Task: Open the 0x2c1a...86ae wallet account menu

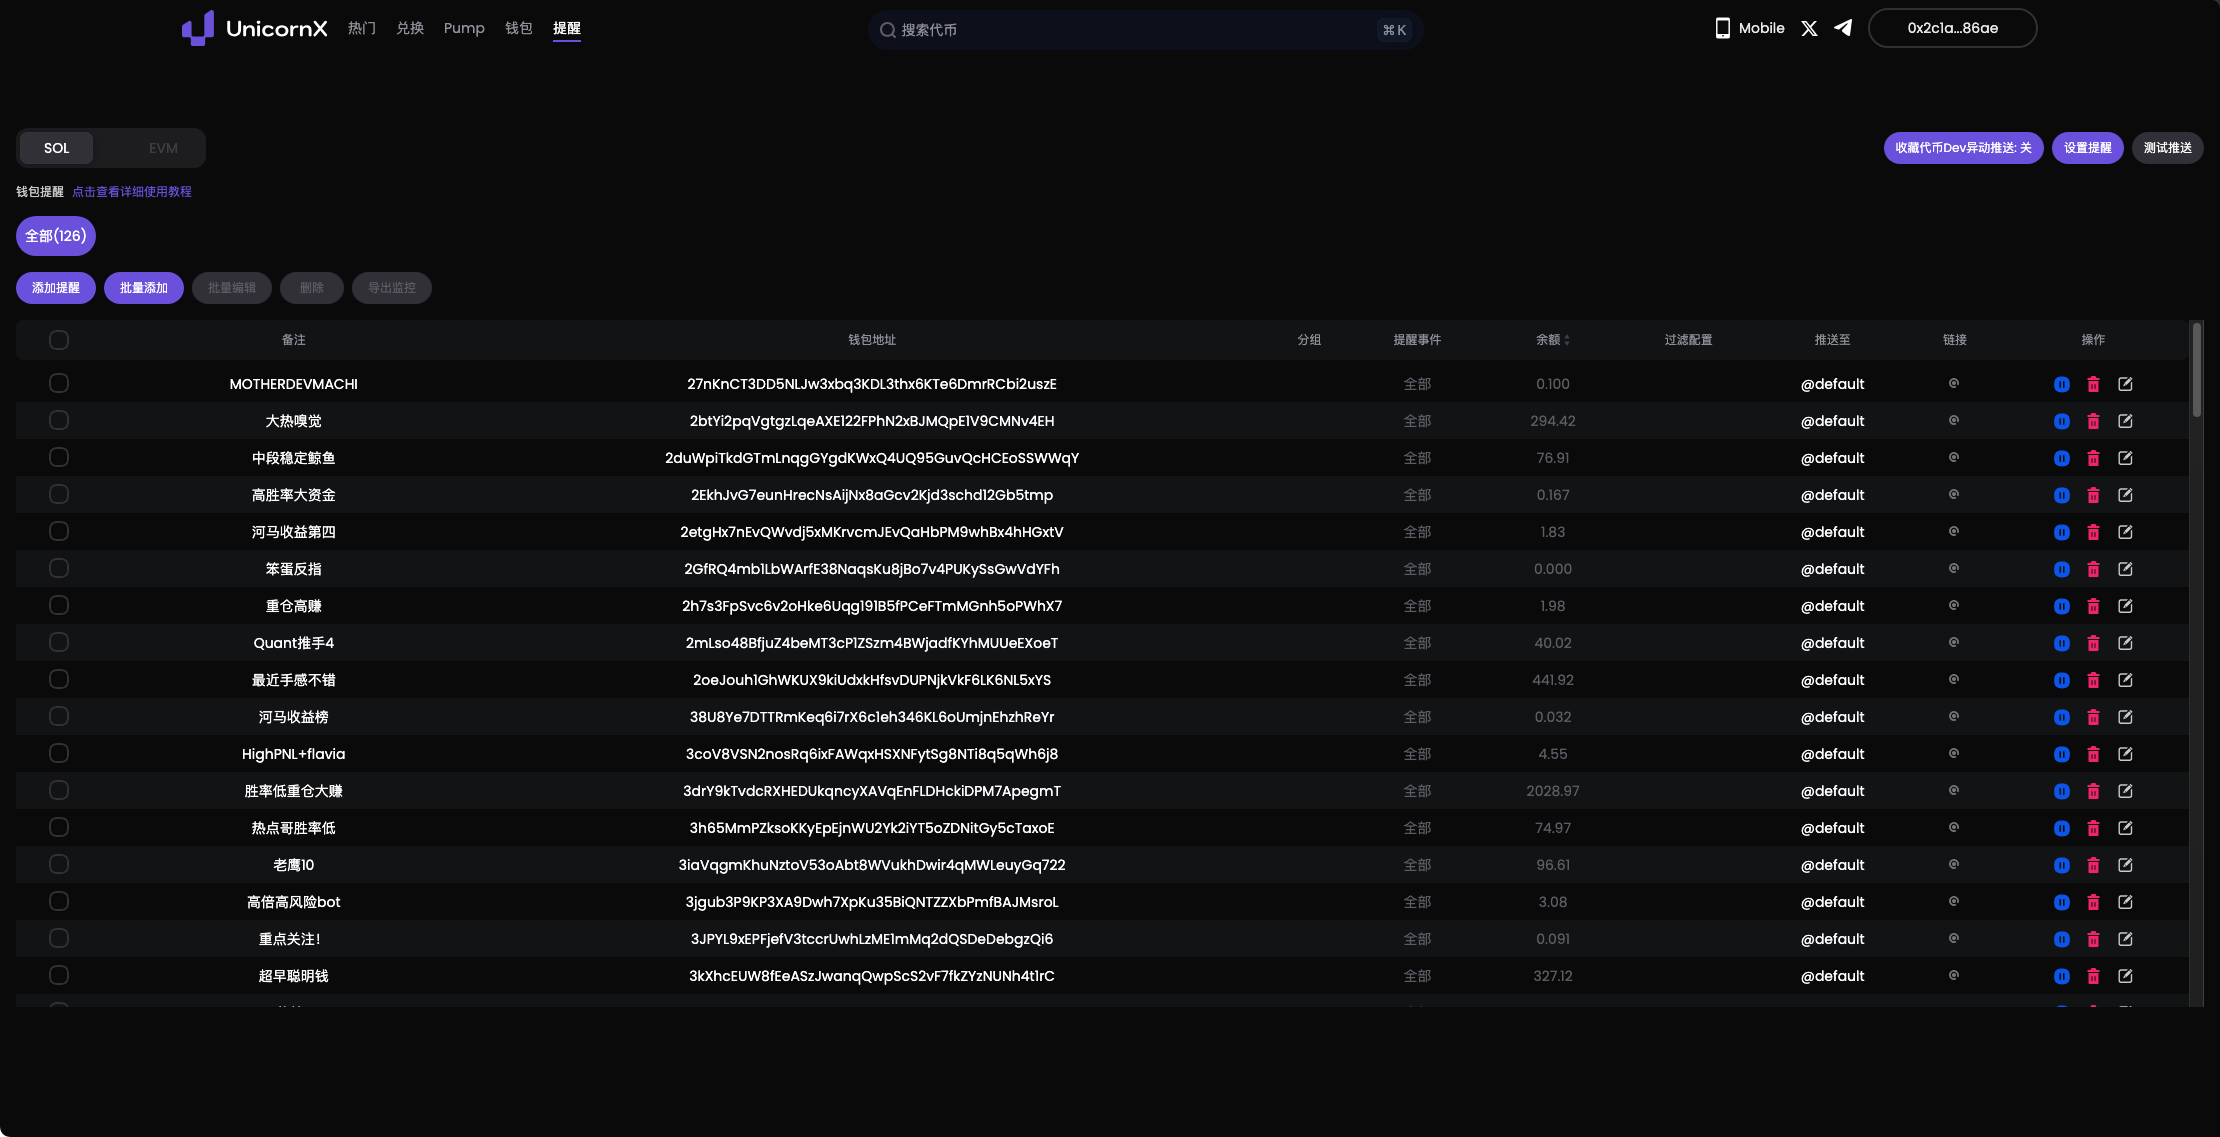Action: (x=1952, y=28)
